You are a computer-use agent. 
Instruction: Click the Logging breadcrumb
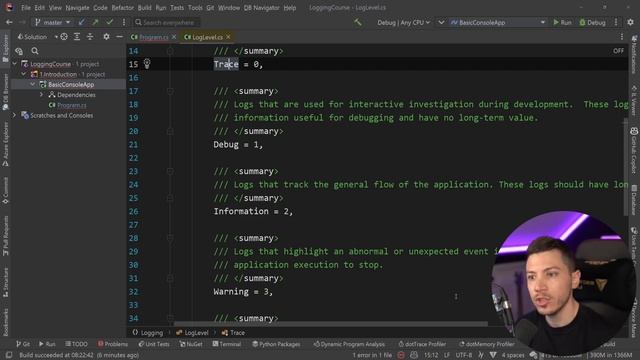pyautogui.click(x=148, y=333)
